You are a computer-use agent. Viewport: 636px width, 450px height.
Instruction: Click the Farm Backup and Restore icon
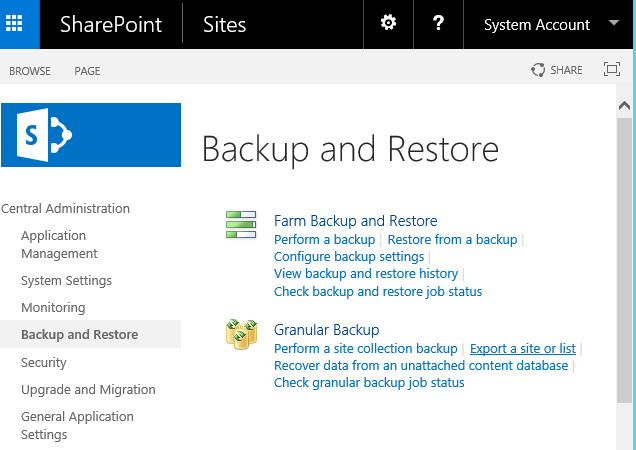(x=241, y=224)
